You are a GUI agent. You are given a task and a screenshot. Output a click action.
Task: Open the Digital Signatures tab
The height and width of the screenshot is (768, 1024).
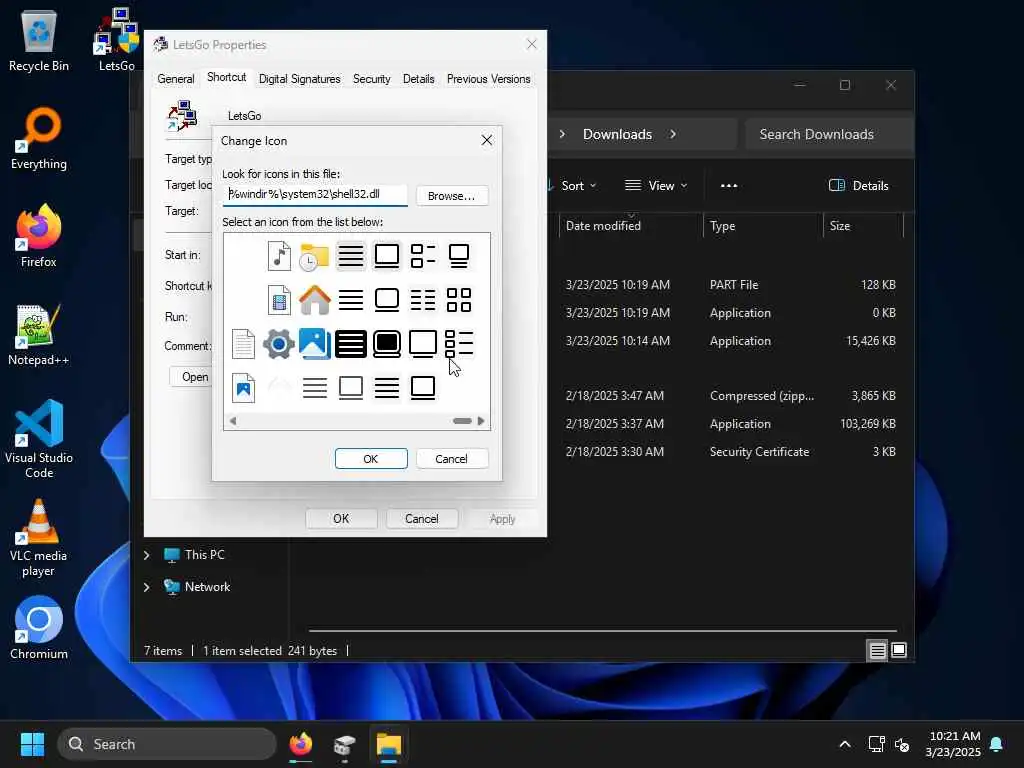pyautogui.click(x=300, y=79)
